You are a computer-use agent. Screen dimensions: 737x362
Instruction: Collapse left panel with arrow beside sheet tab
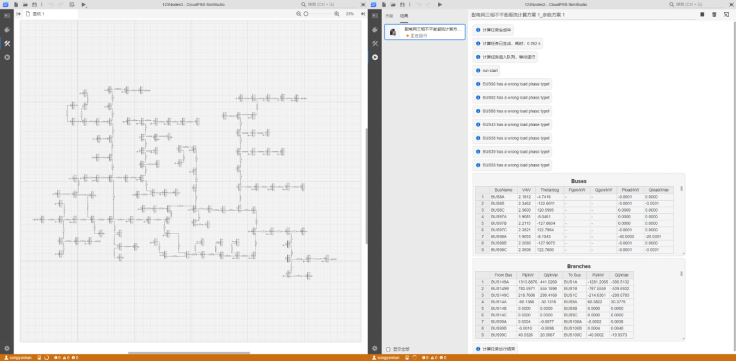pos(19,14)
